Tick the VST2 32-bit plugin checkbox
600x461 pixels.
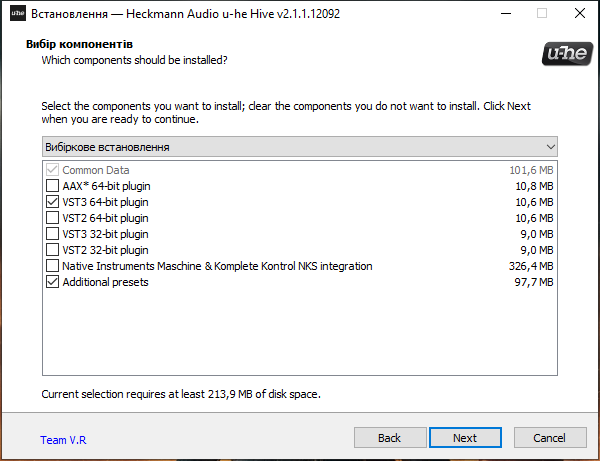click(x=52, y=250)
